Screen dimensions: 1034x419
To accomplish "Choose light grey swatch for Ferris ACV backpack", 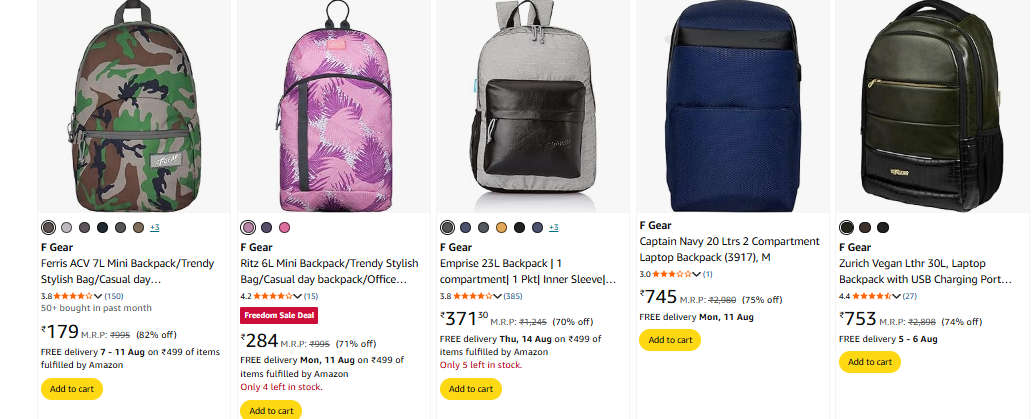I will click(67, 228).
